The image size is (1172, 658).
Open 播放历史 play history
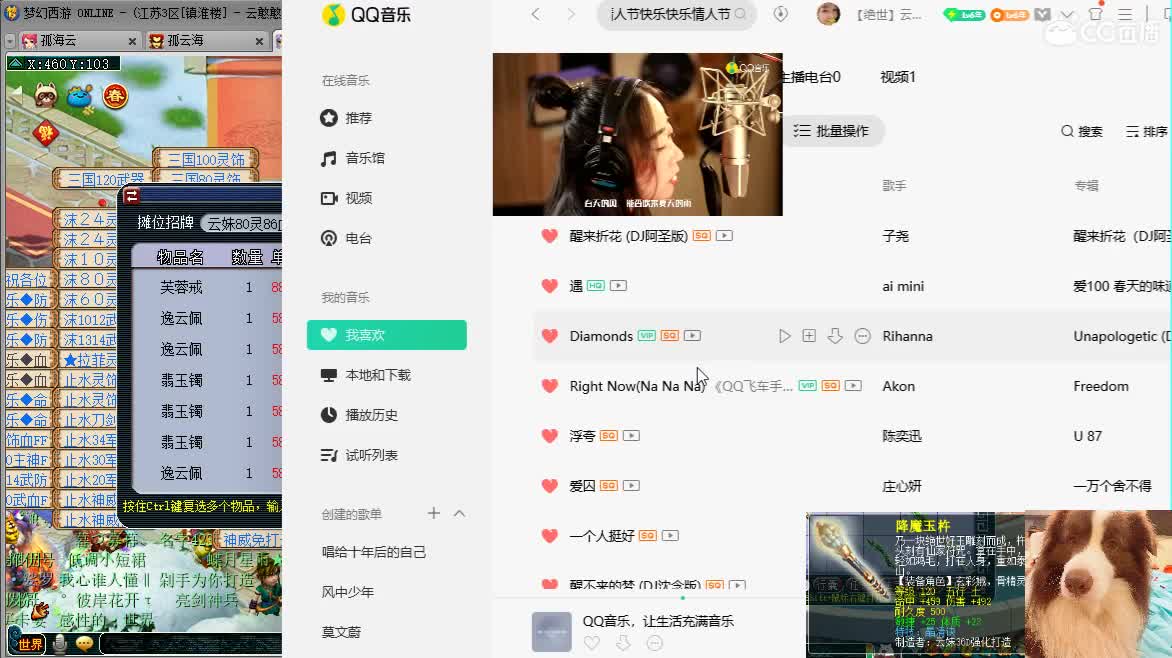pyautogui.click(x=359, y=415)
